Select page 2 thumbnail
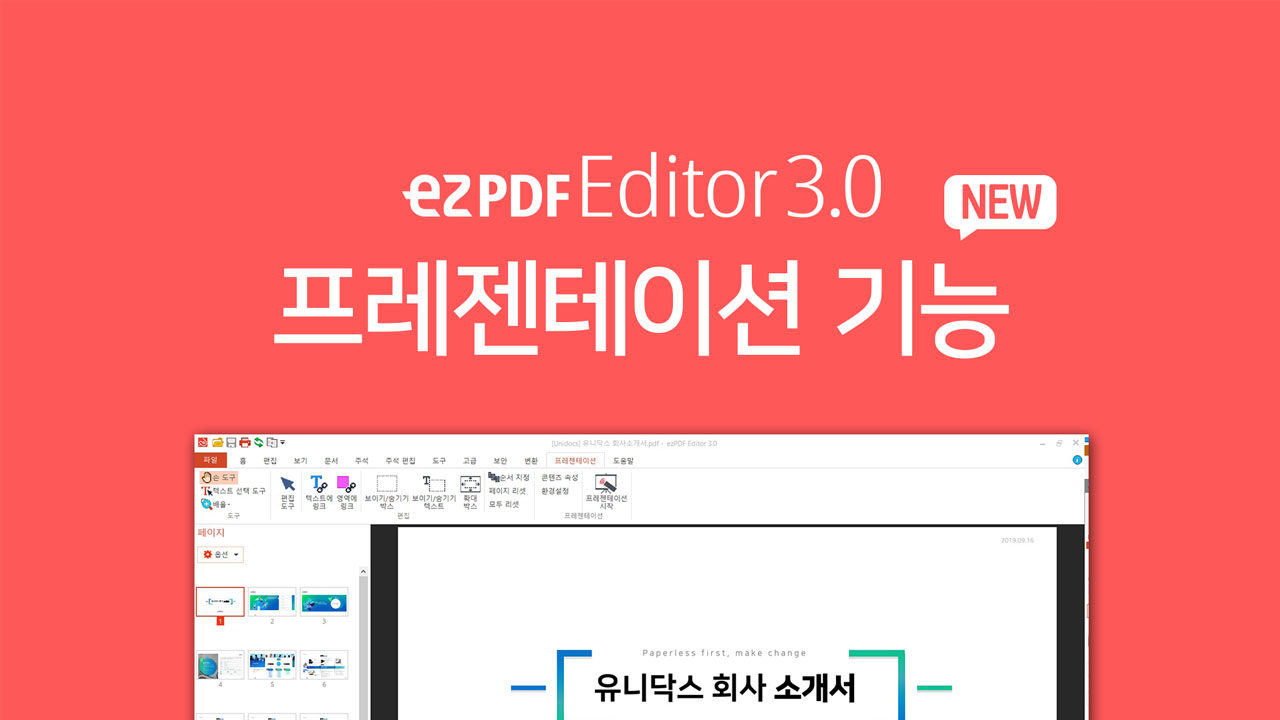This screenshot has height=720, width=1280. click(x=272, y=601)
